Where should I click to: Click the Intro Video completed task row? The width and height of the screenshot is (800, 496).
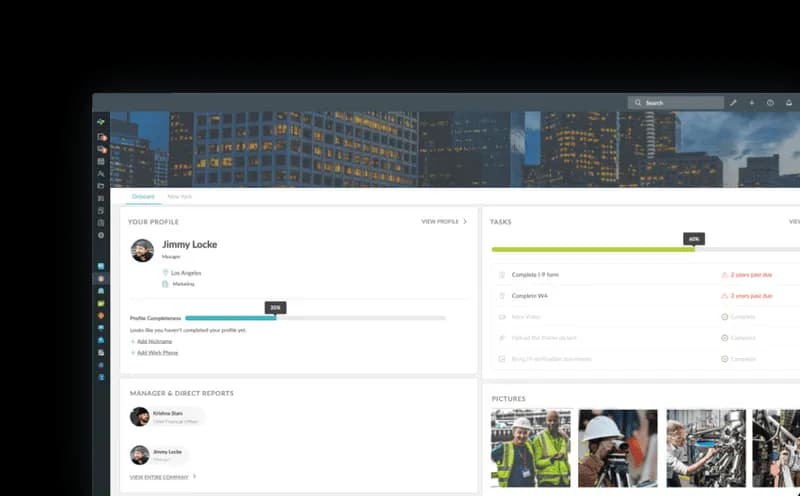tap(646, 317)
